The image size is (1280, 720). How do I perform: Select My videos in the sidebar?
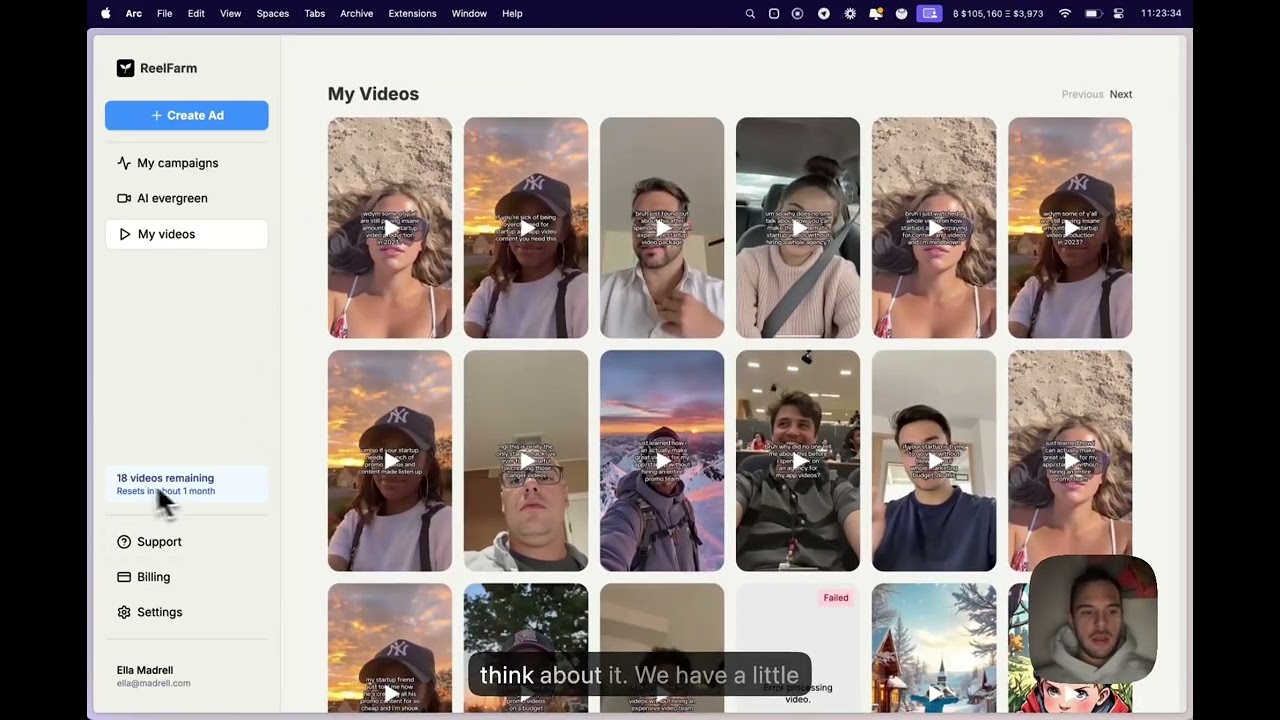pyautogui.click(x=186, y=234)
